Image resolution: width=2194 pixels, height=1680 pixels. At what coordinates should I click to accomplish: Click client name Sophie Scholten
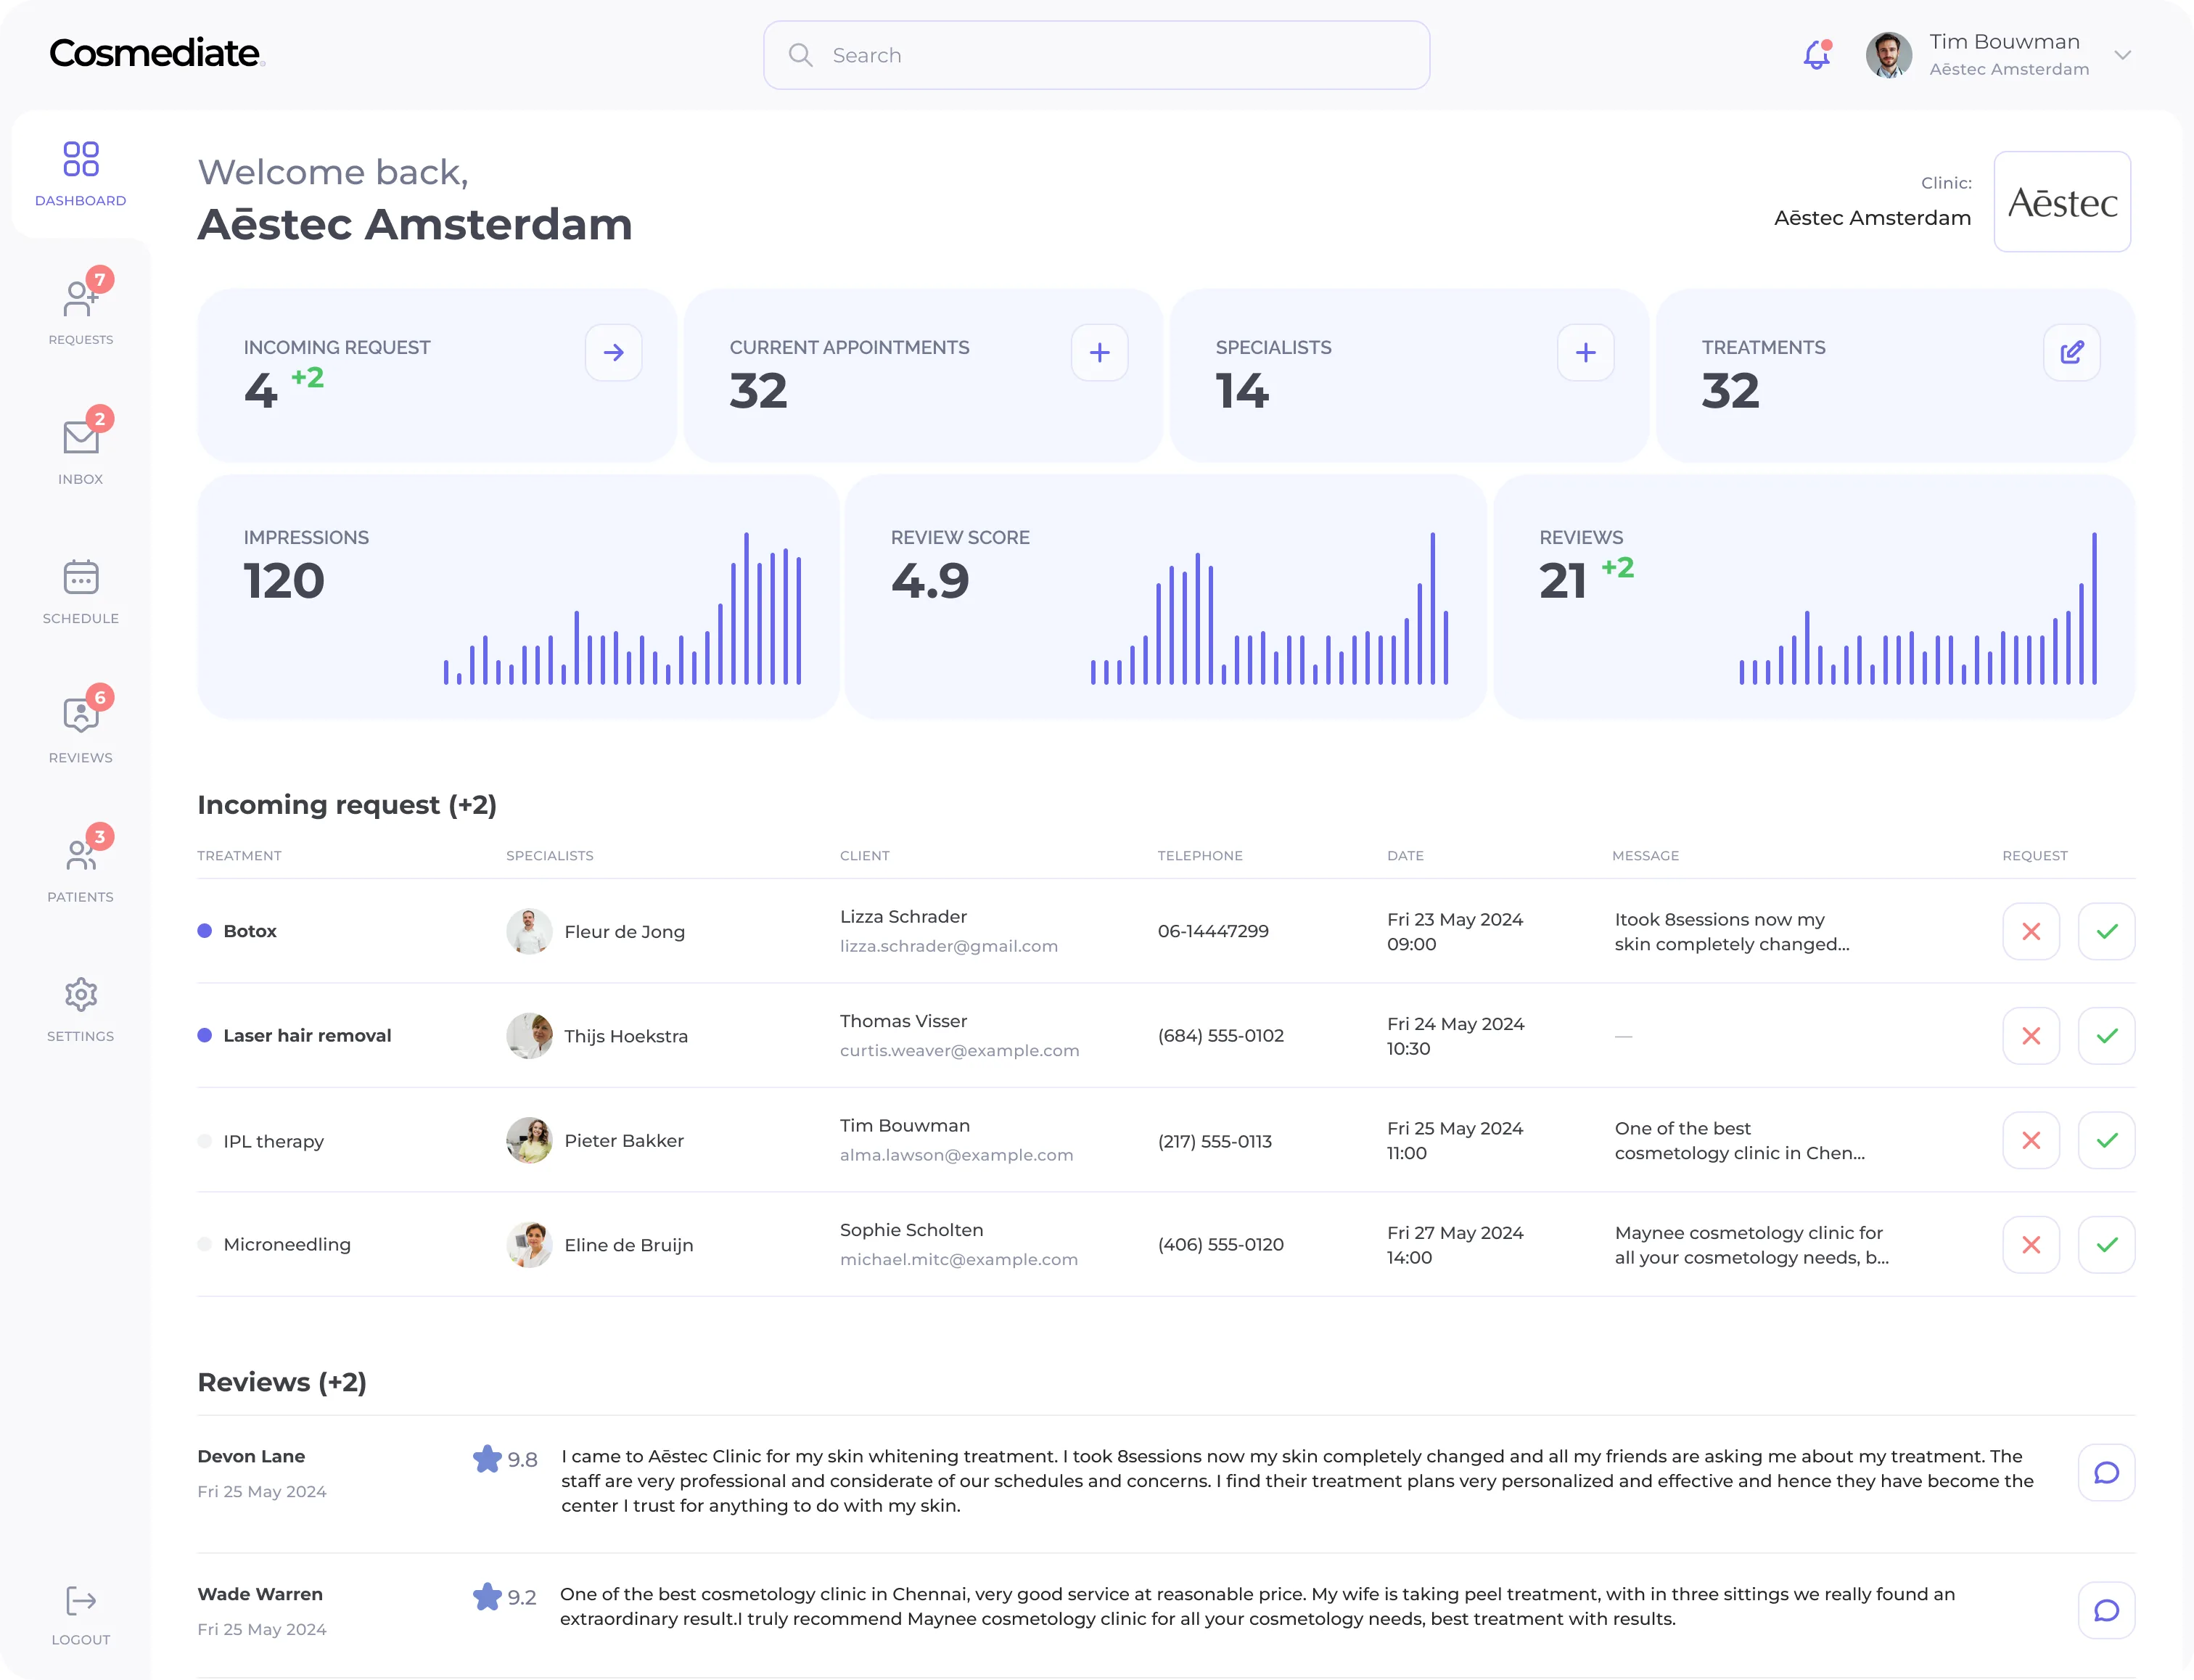[911, 1230]
